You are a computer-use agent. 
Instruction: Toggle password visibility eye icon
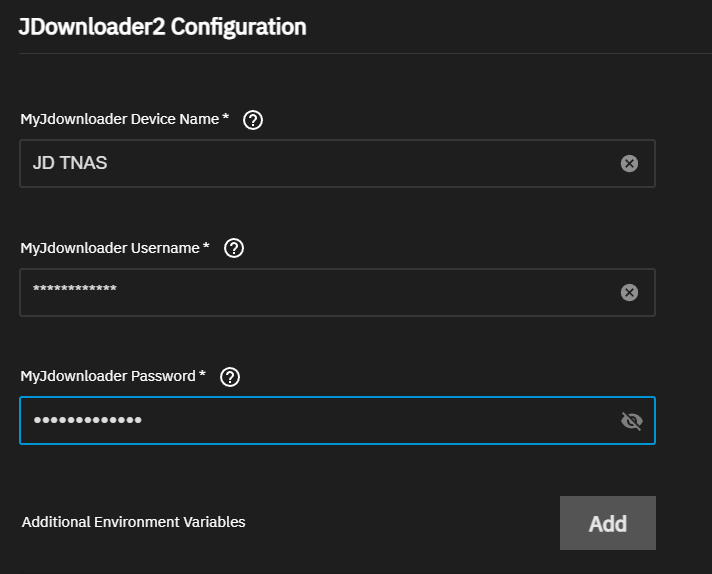click(x=631, y=421)
